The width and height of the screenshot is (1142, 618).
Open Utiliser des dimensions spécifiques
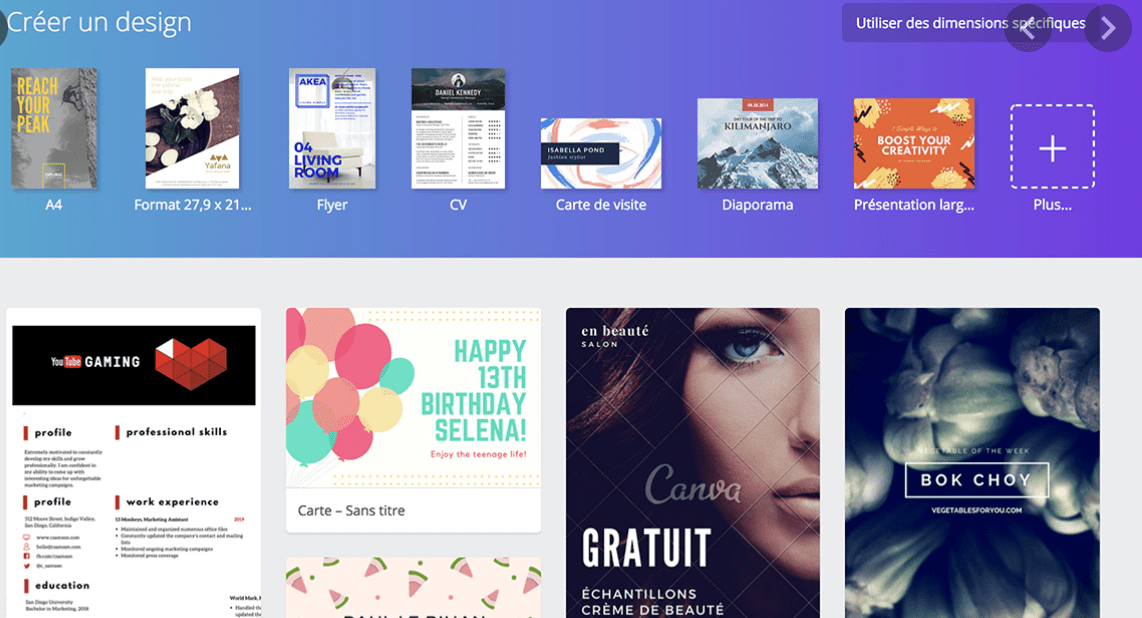[970, 23]
